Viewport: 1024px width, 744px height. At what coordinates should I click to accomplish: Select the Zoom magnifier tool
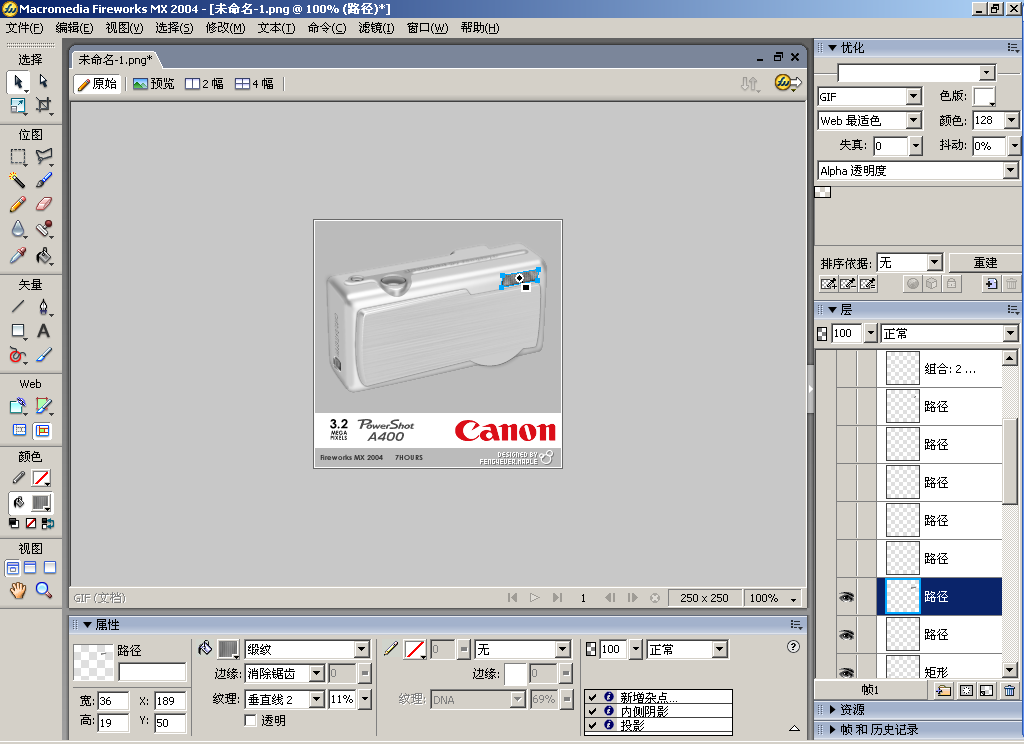click(x=43, y=590)
